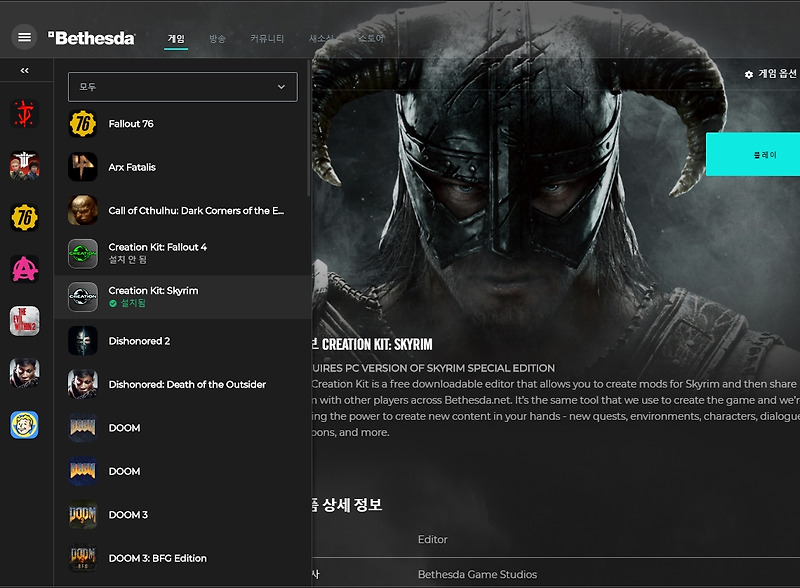This screenshot has height=588, width=800.
Task: Select Creation Kit: Skyrim entry
Action: tap(183, 297)
